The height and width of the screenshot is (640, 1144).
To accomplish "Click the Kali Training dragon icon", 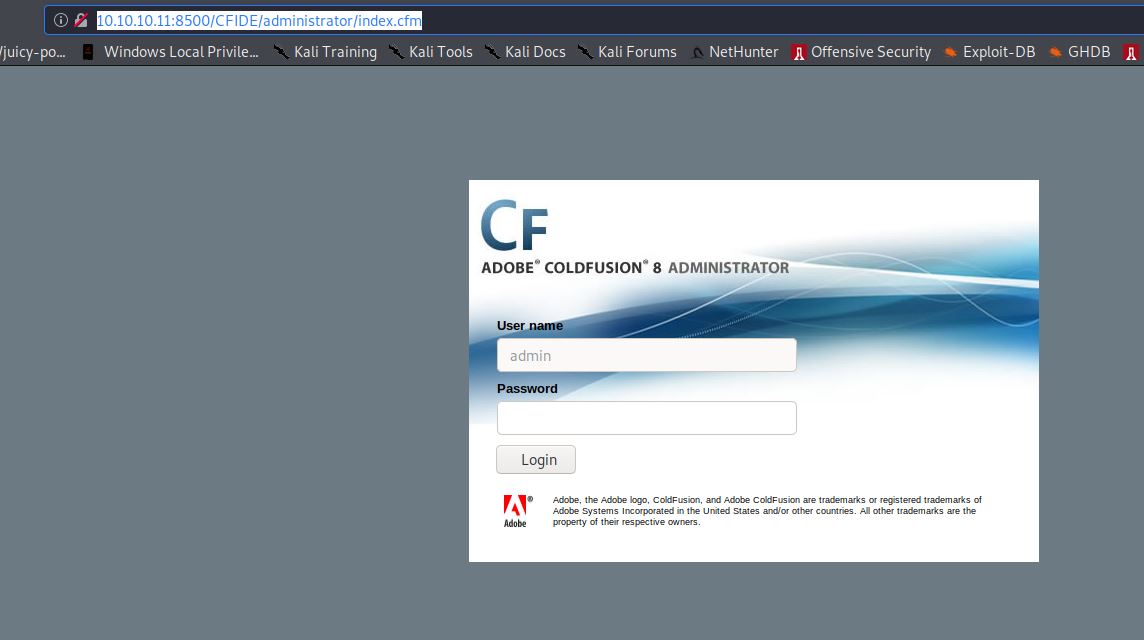I will point(281,52).
